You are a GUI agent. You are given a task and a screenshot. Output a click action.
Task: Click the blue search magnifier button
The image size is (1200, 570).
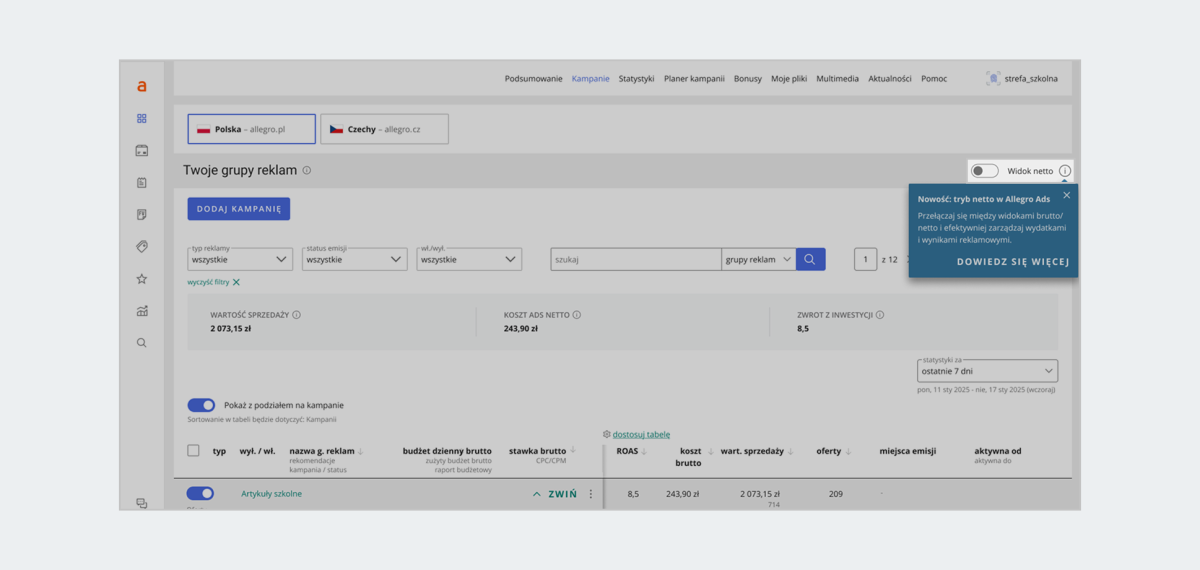tap(811, 259)
